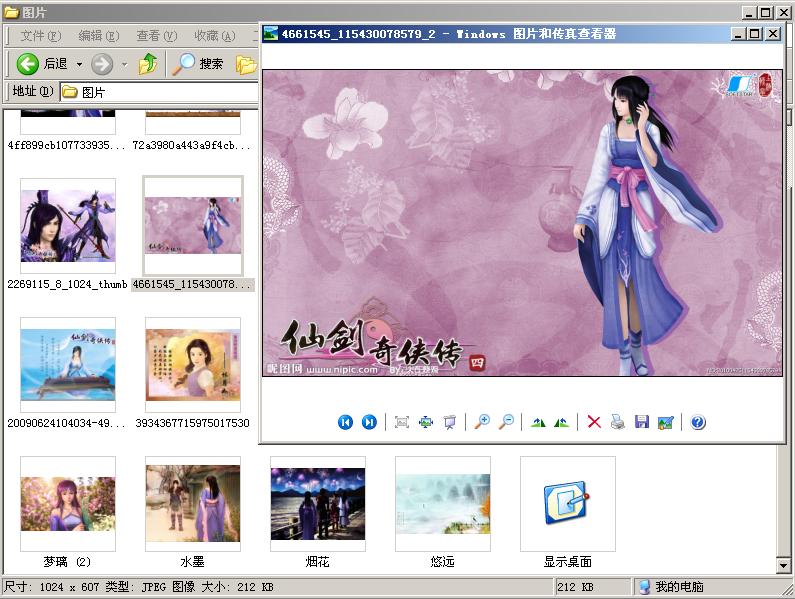Open 编辑(E) menu
The width and height of the screenshot is (795, 599).
pyautogui.click(x=99, y=36)
